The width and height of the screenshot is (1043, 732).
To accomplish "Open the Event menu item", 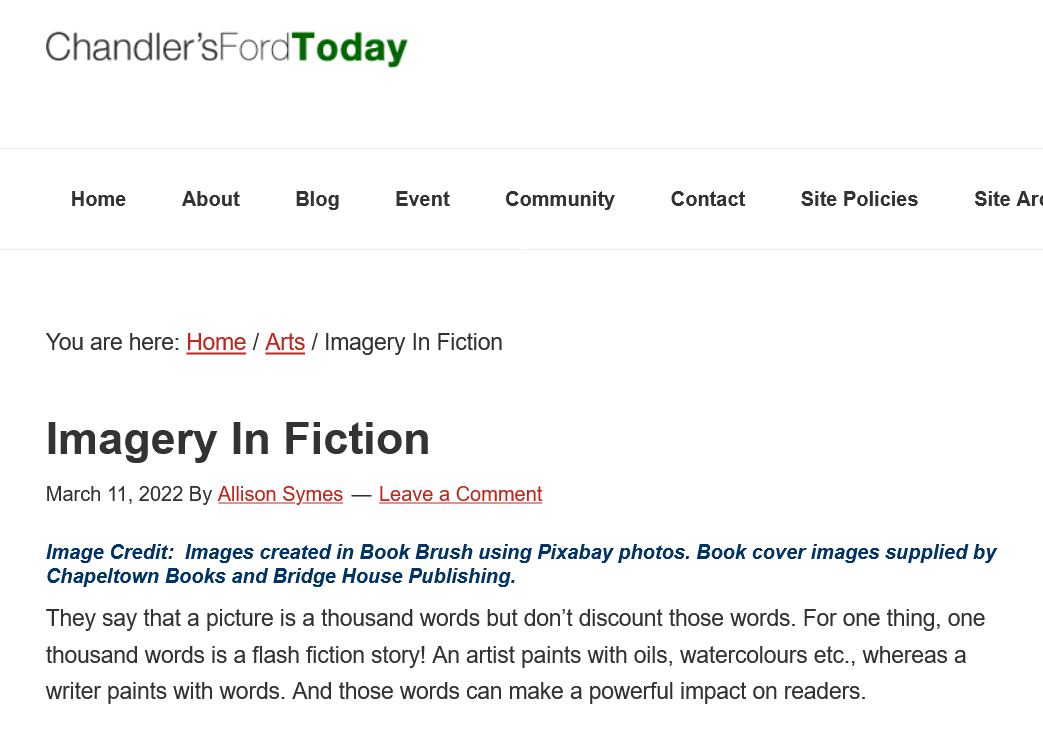I will point(422,199).
